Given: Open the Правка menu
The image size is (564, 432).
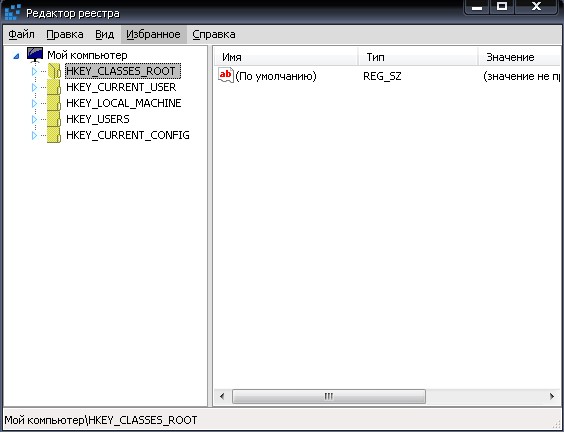Looking at the screenshot, I should [65, 35].
